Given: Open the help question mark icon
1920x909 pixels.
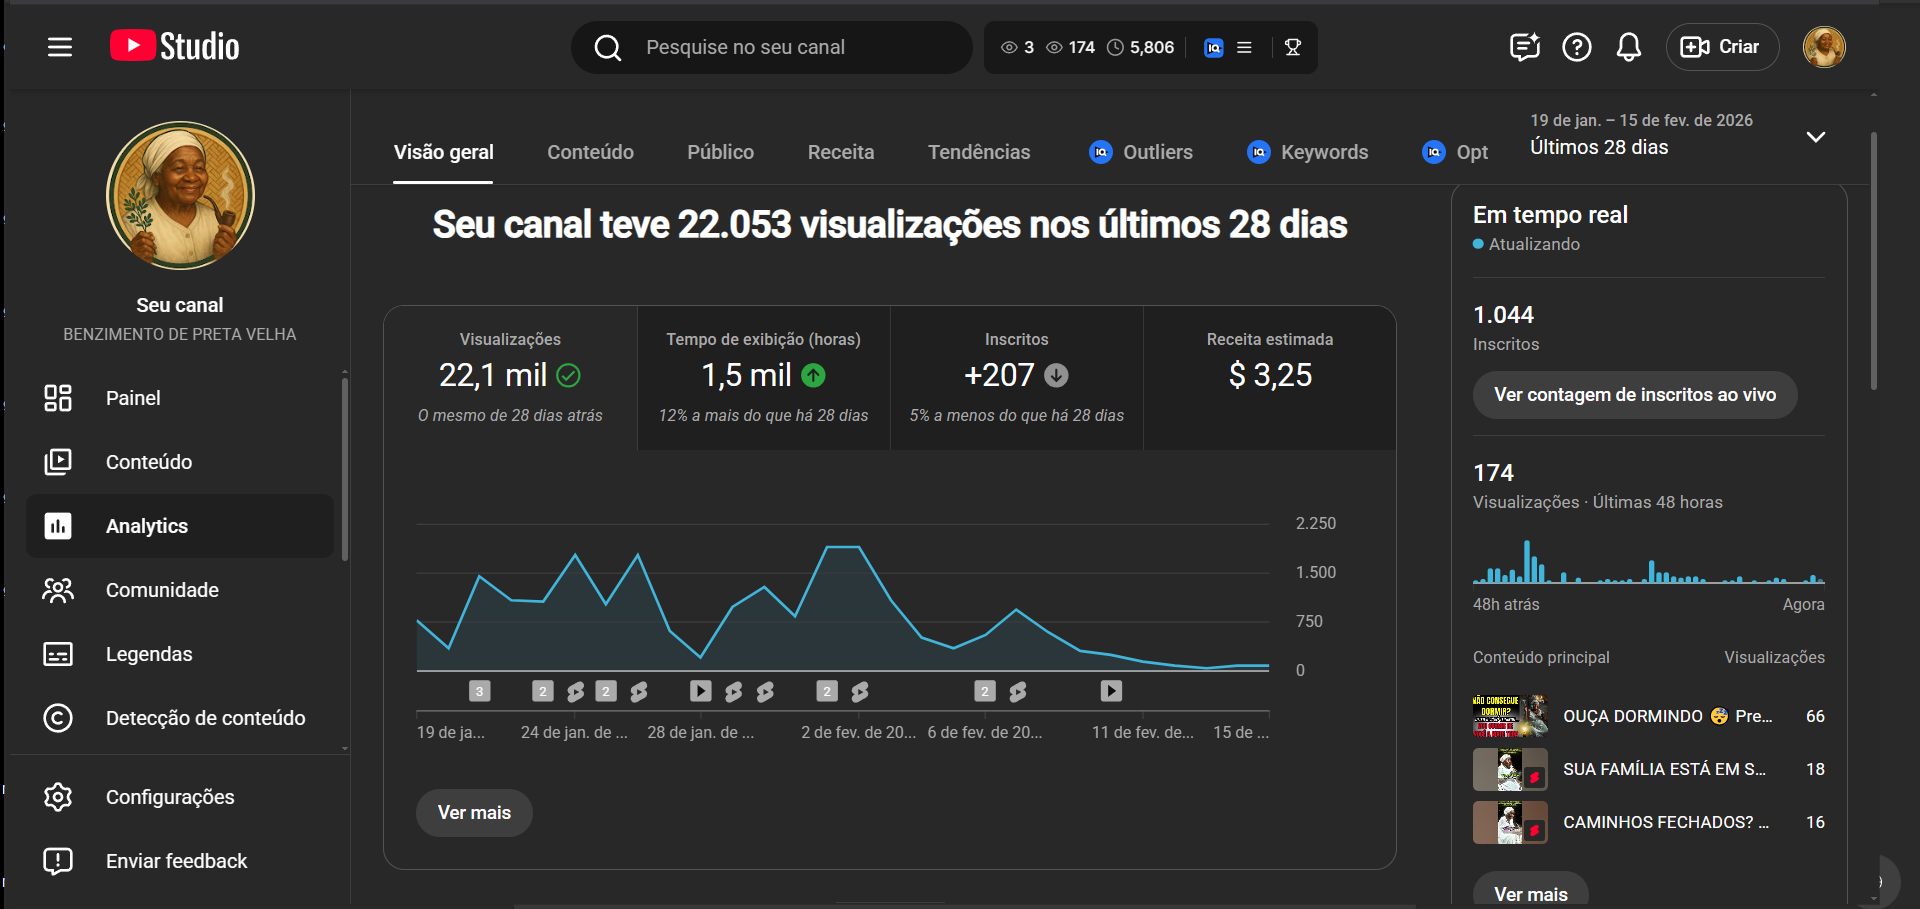Looking at the screenshot, I should (x=1576, y=47).
